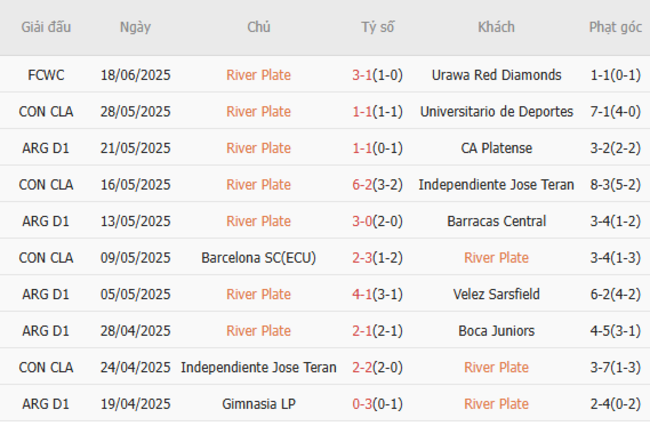
Task: Click the Urawa Red Diamonds team name
Action: [x=496, y=75]
